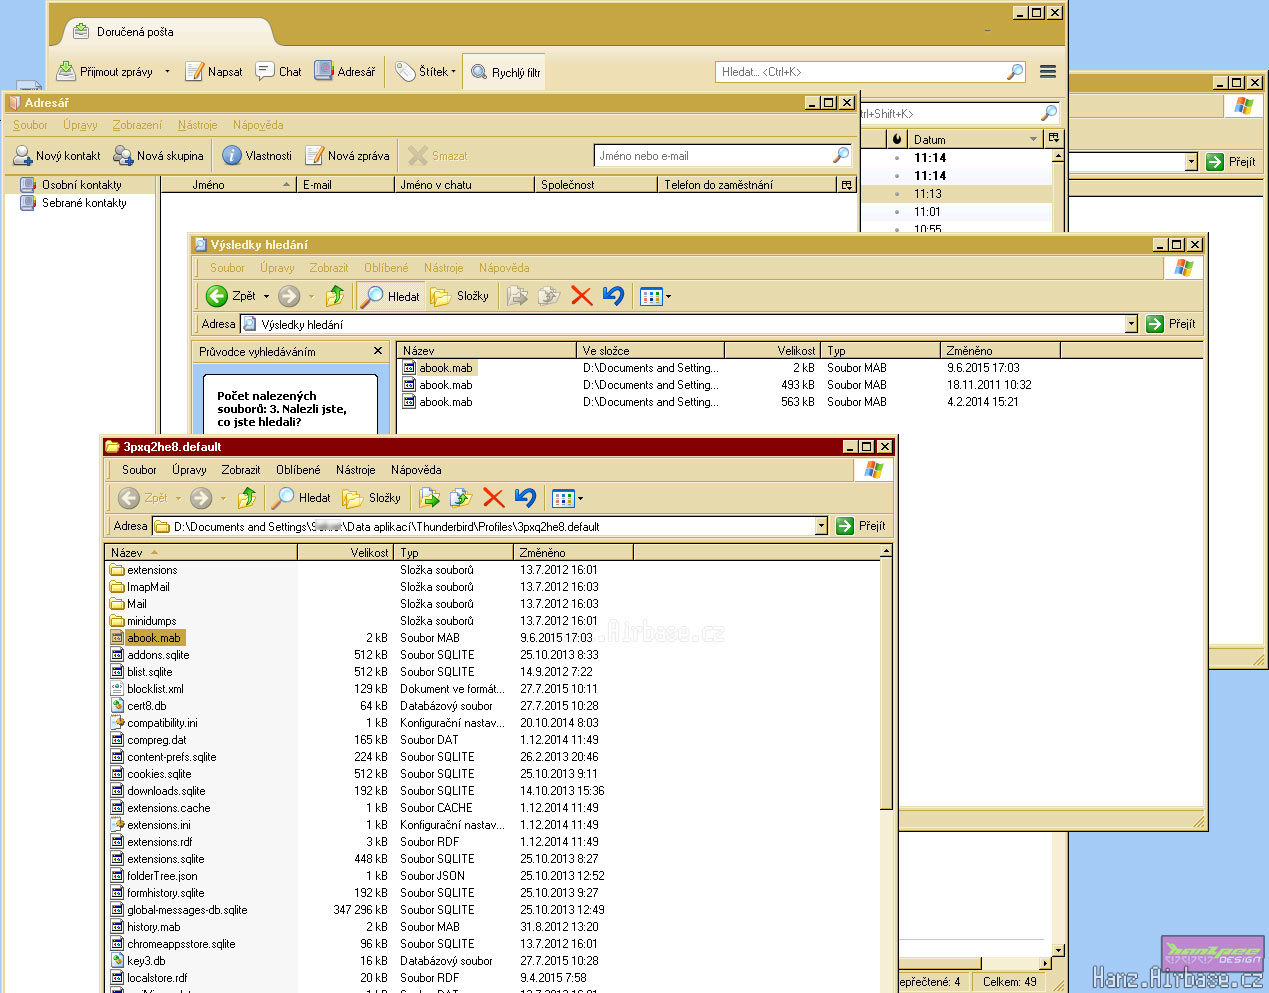Click Nový kontakt in the Adresář window
Viewport: 1269px width, 993px height.
(x=57, y=156)
